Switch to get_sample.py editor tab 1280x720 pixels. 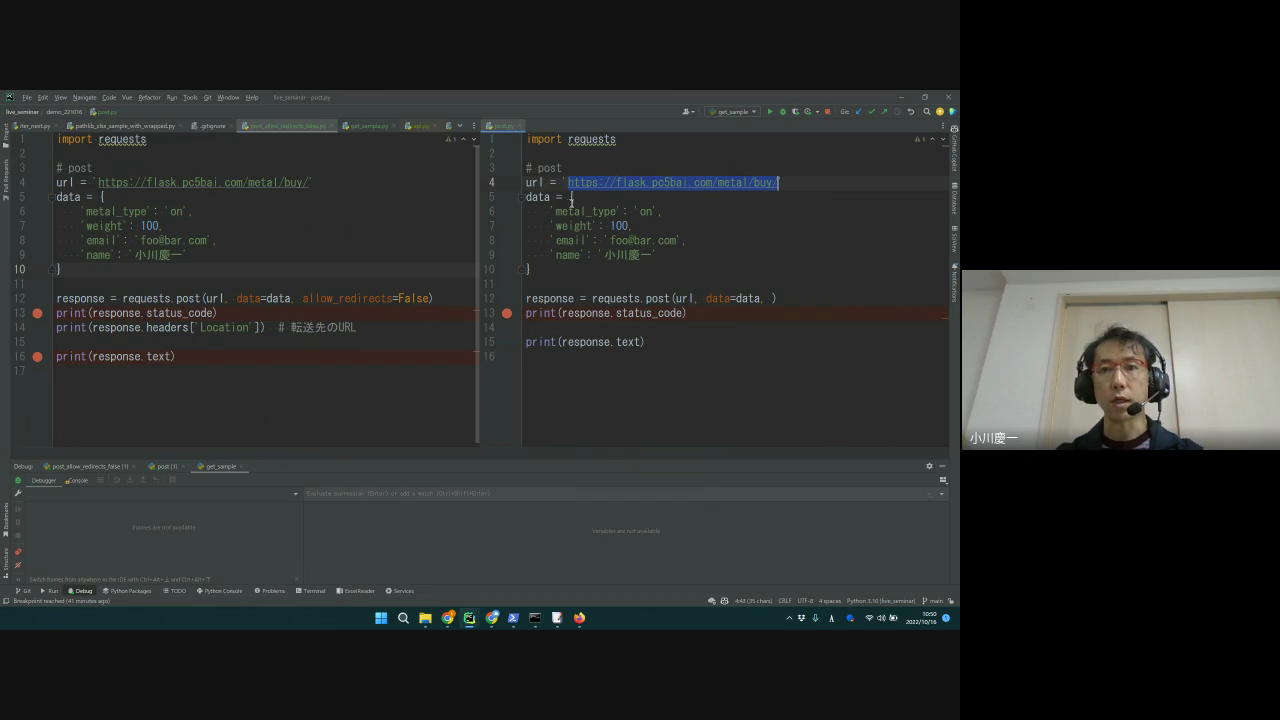(x=367, y=126)
